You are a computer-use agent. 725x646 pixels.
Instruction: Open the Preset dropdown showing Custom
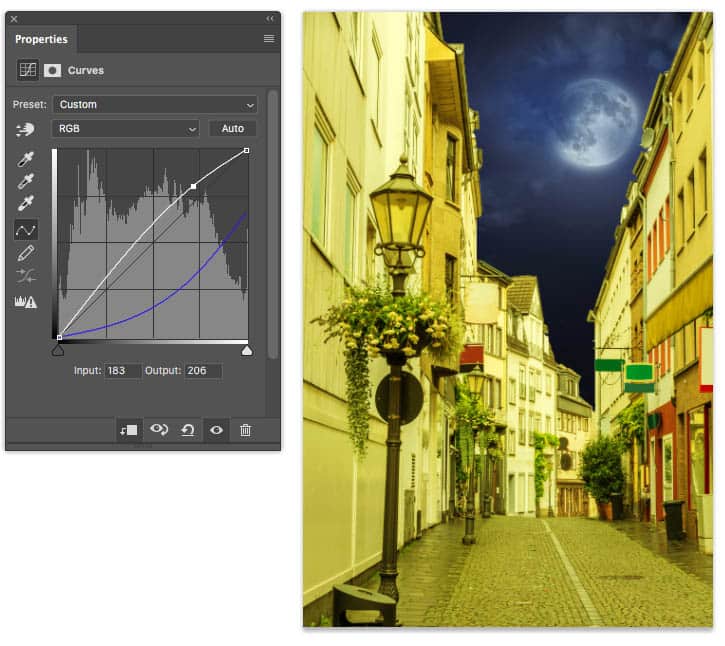[x=155, y=105]
